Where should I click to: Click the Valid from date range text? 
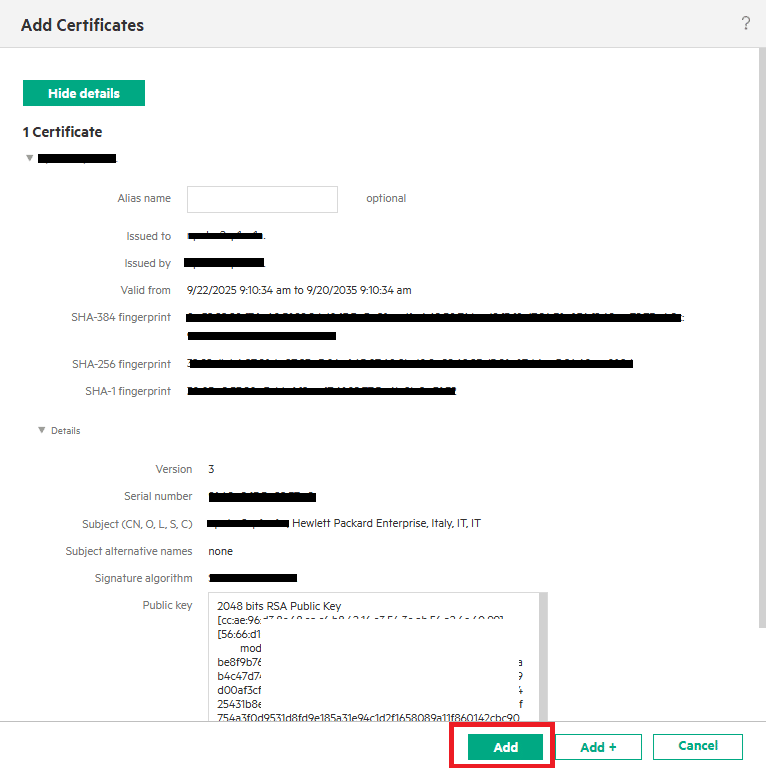(299, 290)
